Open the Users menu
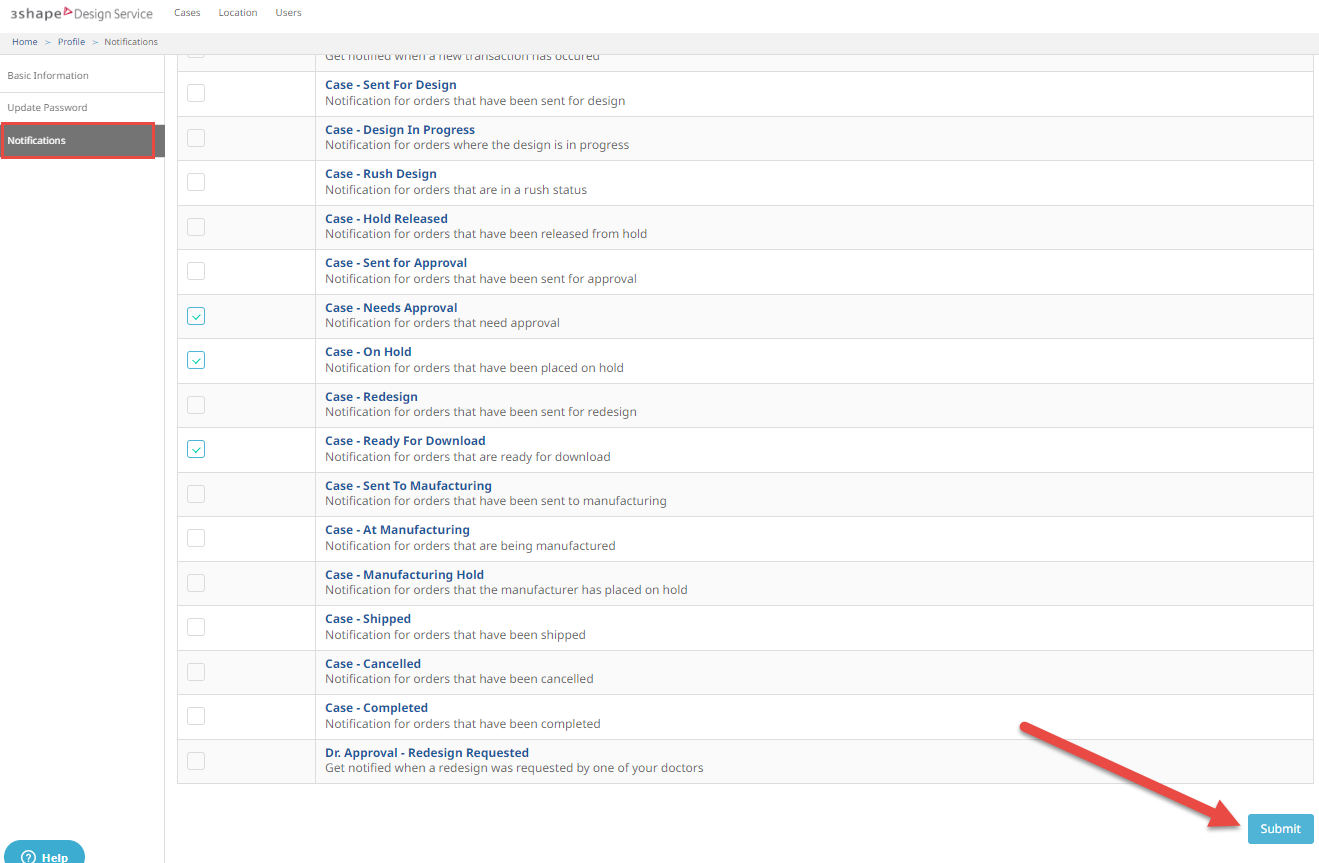 [x=288, y=12]
